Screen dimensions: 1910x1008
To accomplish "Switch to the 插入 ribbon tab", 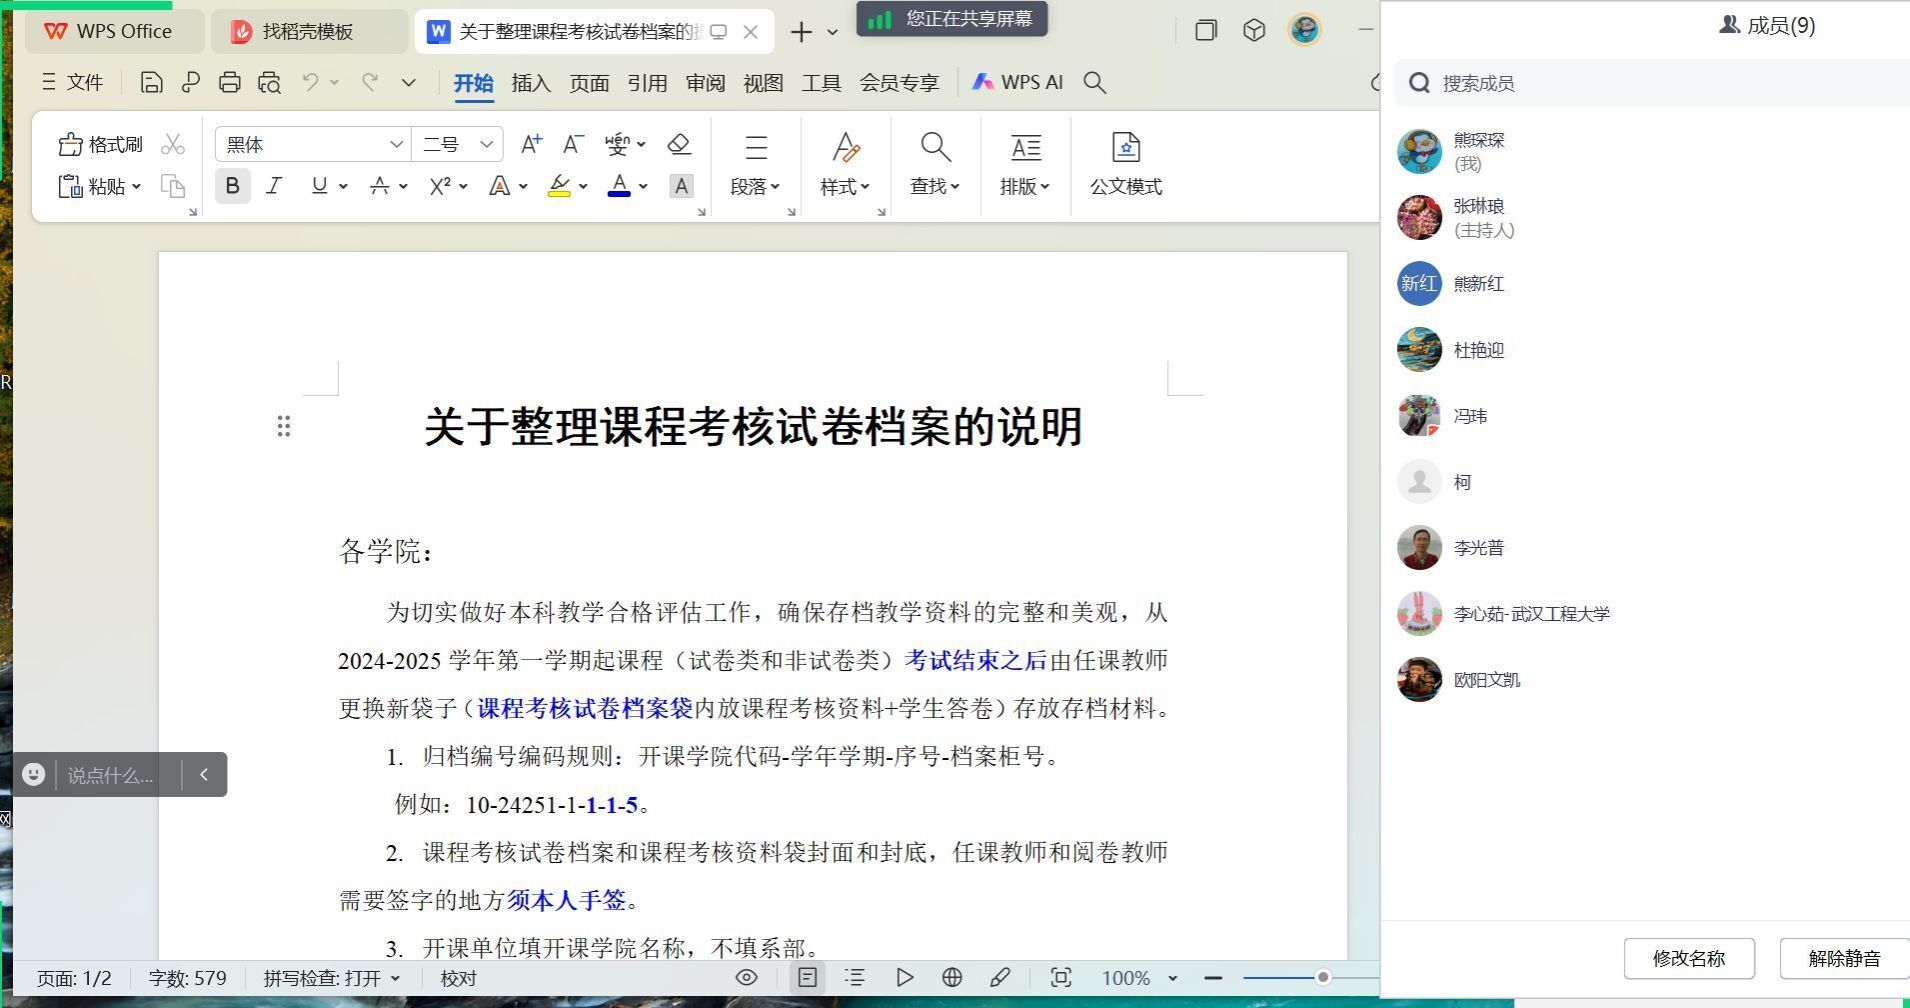I will click(531, 83).
